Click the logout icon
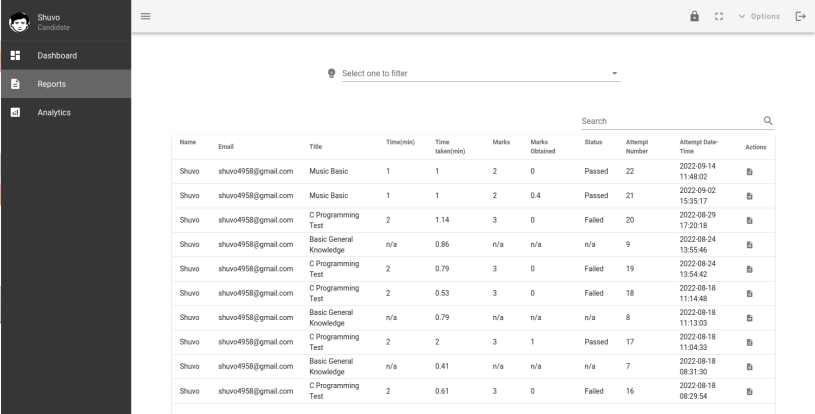Viewport: 815px width, 414px height. tap(799, 17)
